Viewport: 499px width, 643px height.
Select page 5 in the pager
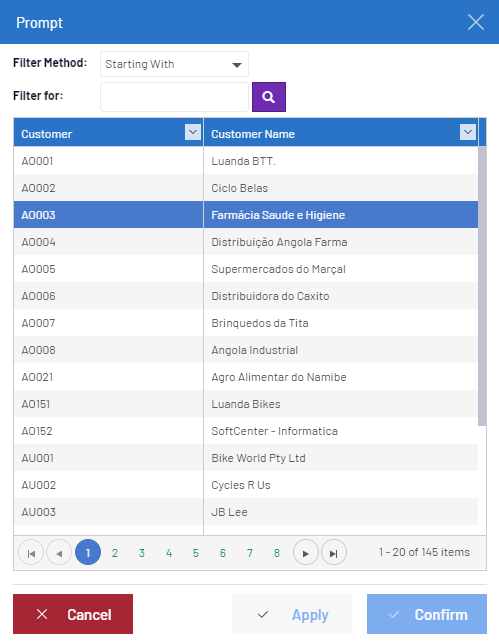196,553
